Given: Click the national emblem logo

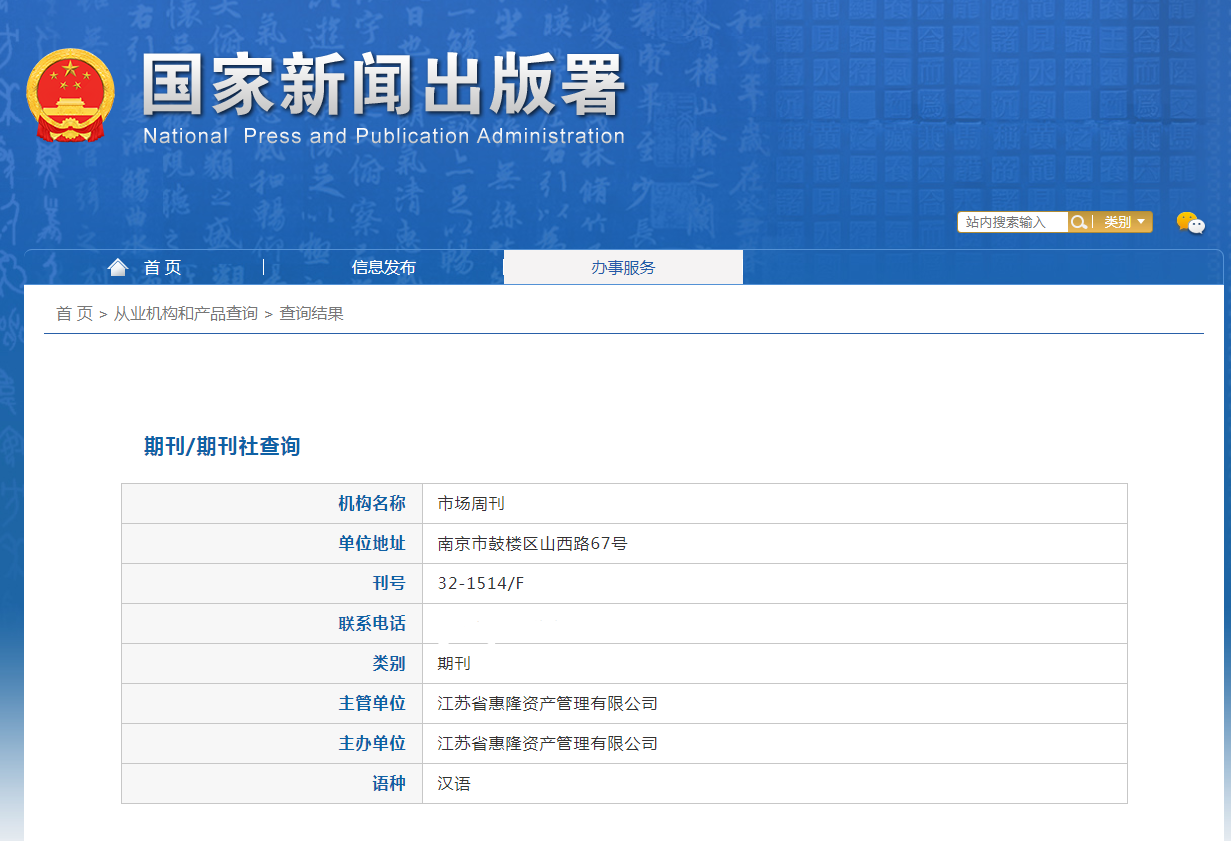Looking at the screenshot, I should pyautogui.click(x=70, y=96).
